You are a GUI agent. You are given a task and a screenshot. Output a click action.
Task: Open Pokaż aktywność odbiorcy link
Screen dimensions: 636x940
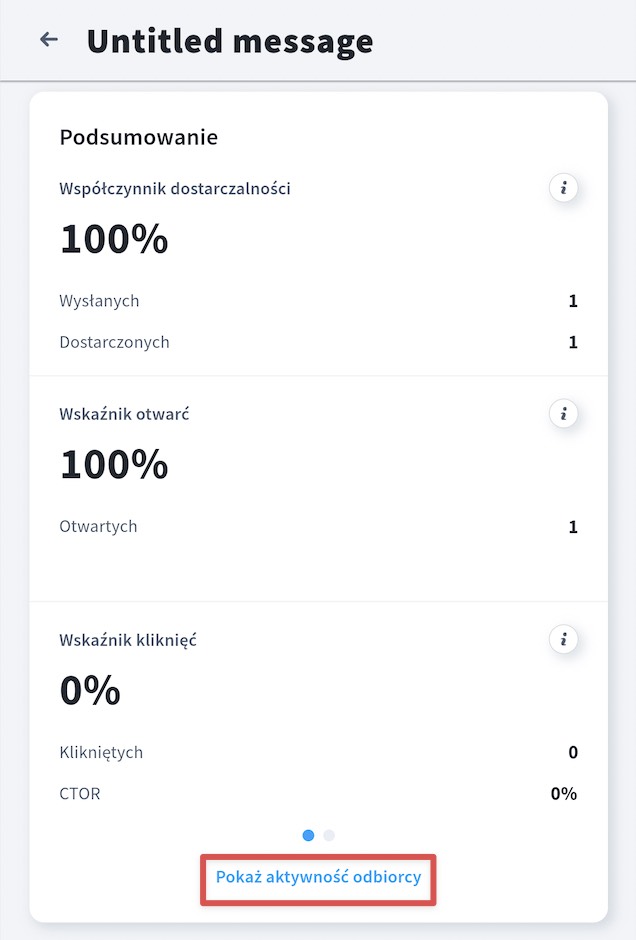(x=318, y=877)
